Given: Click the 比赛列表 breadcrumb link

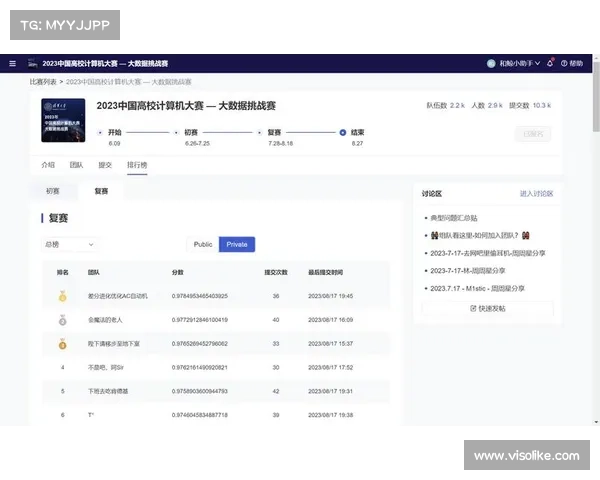Looking at the screenshot, I should pyautogui.click(x=43, y=81).
